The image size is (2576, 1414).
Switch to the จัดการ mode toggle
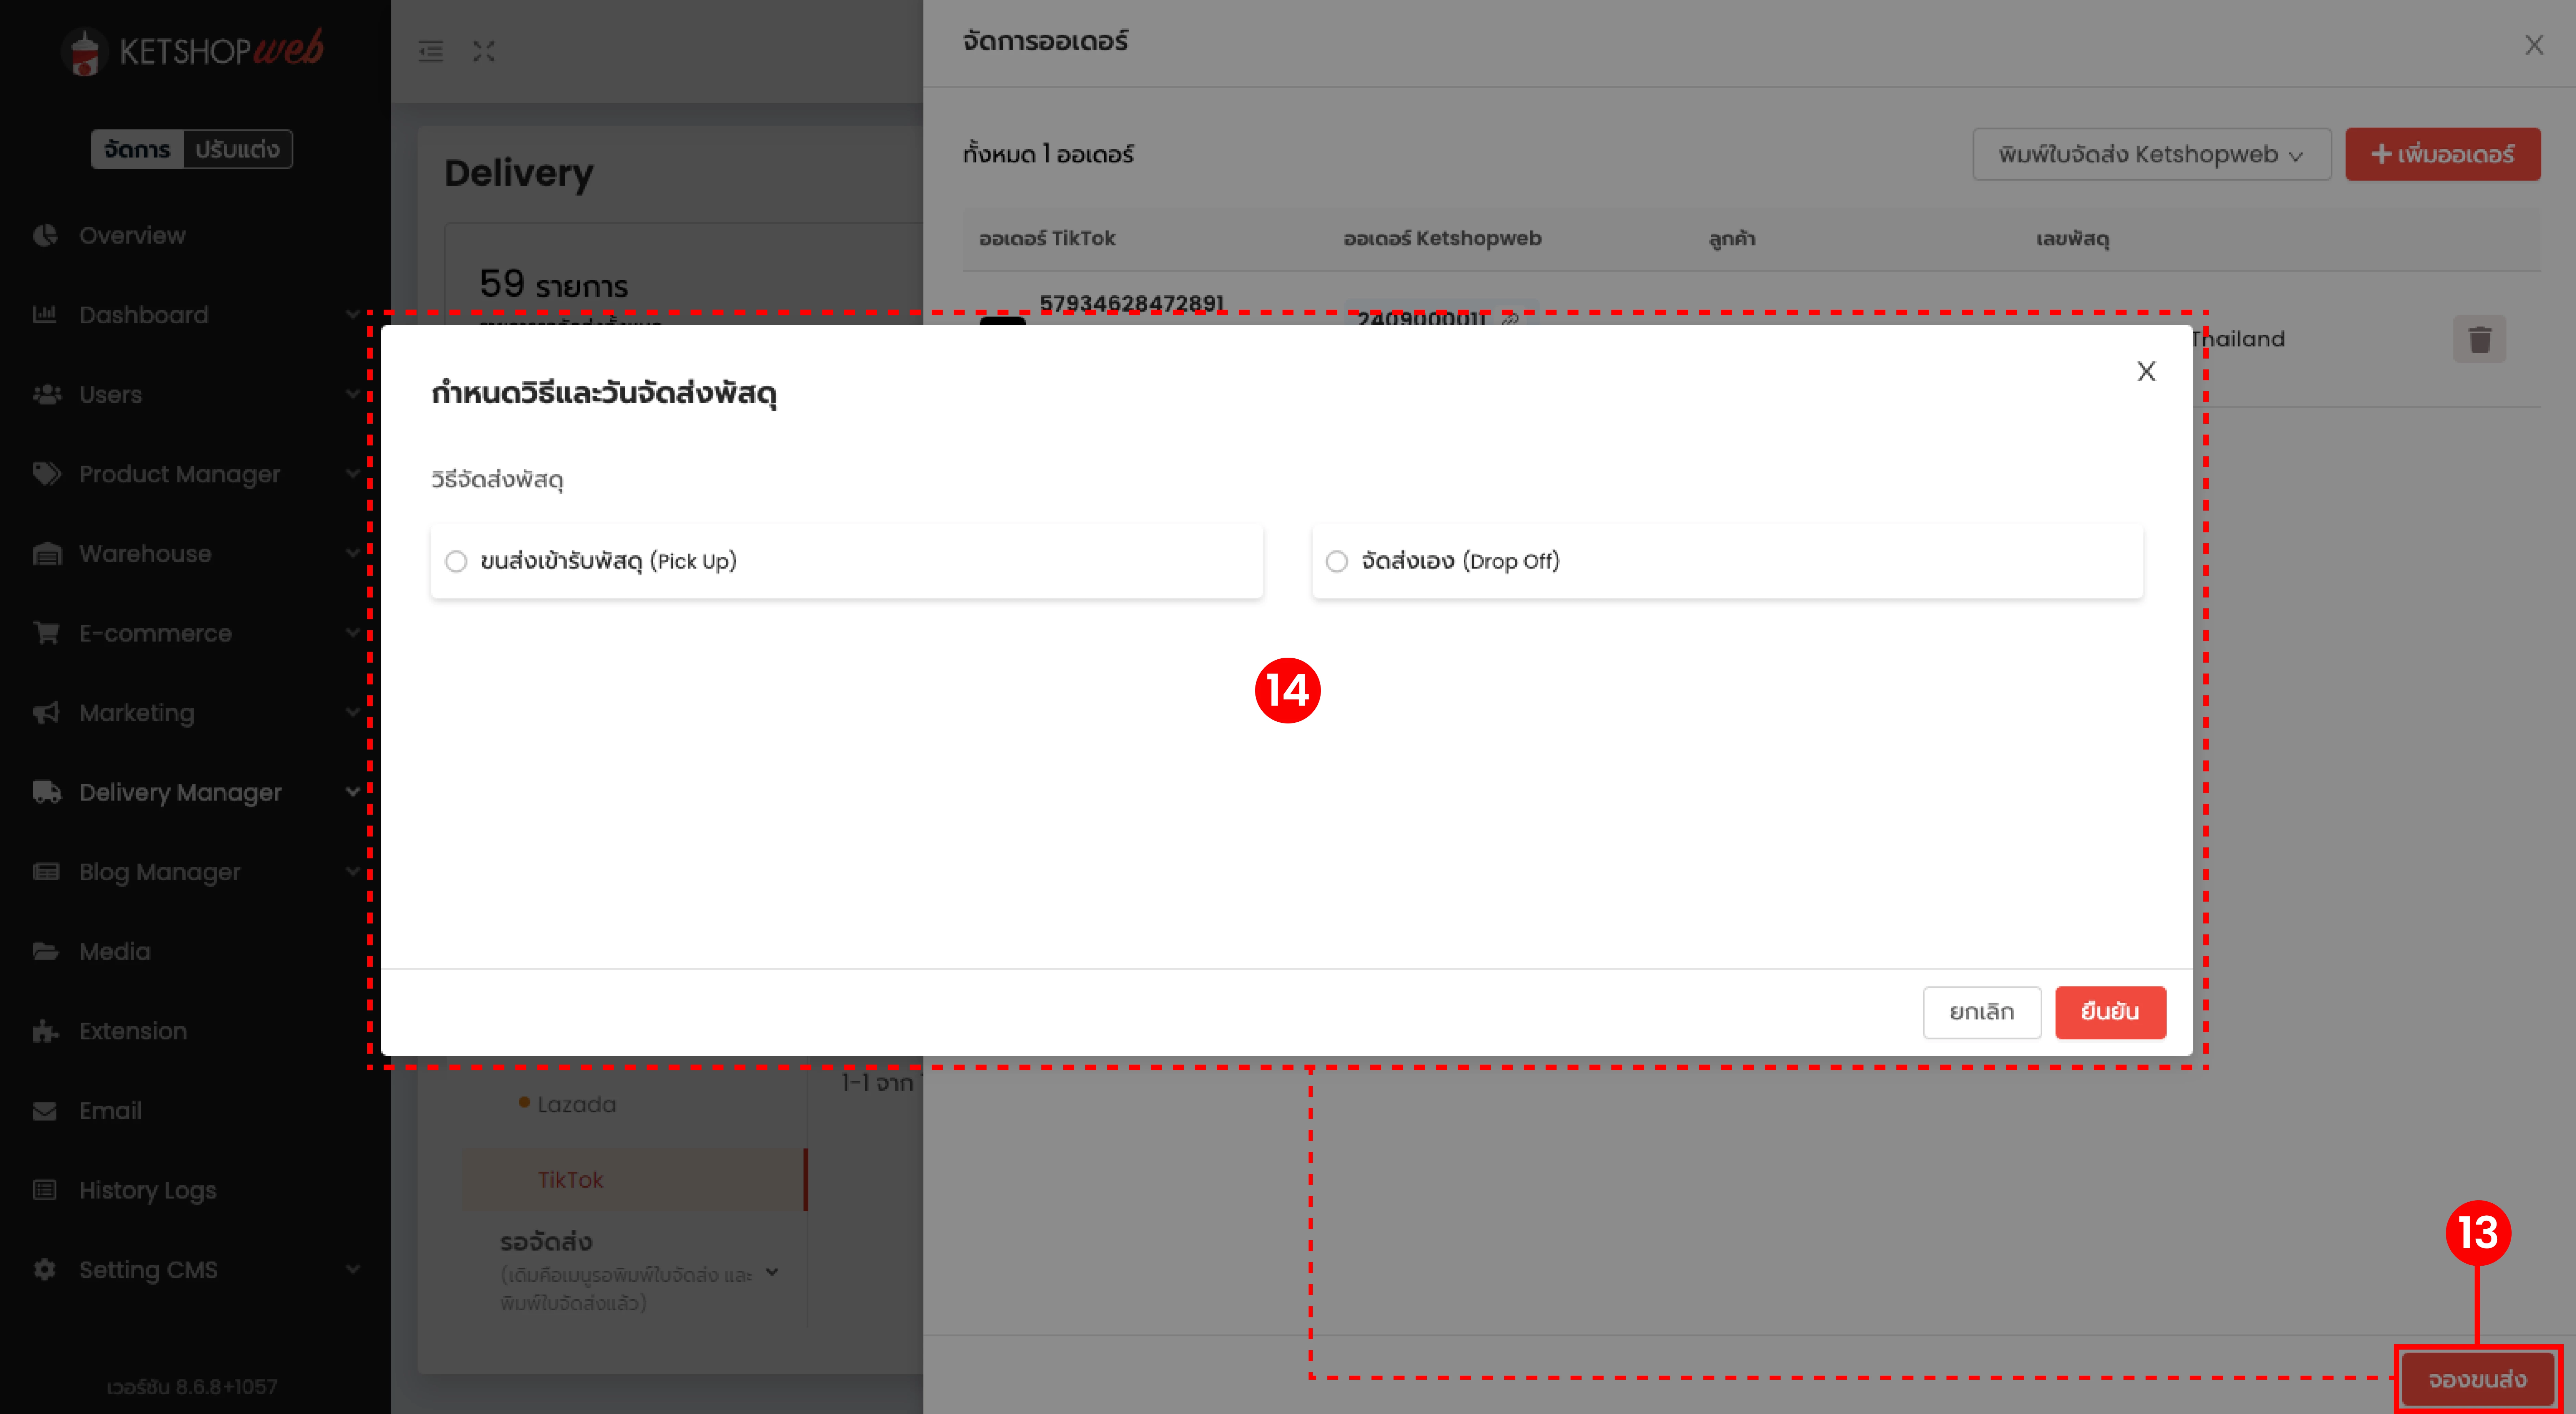point(138,150)
